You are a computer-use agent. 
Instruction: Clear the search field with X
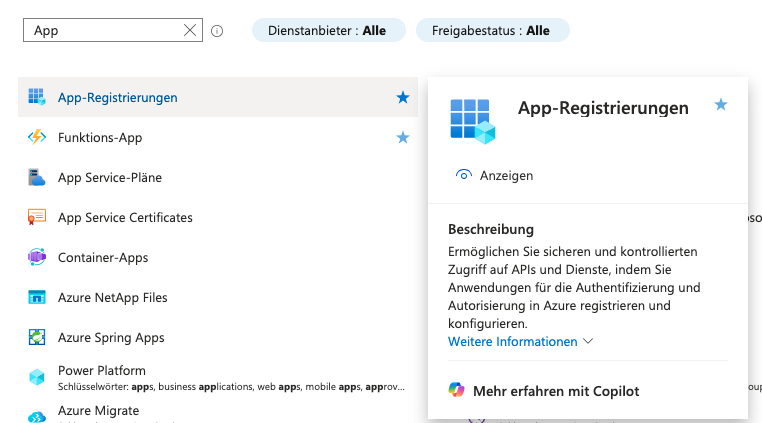coord(190,30)
